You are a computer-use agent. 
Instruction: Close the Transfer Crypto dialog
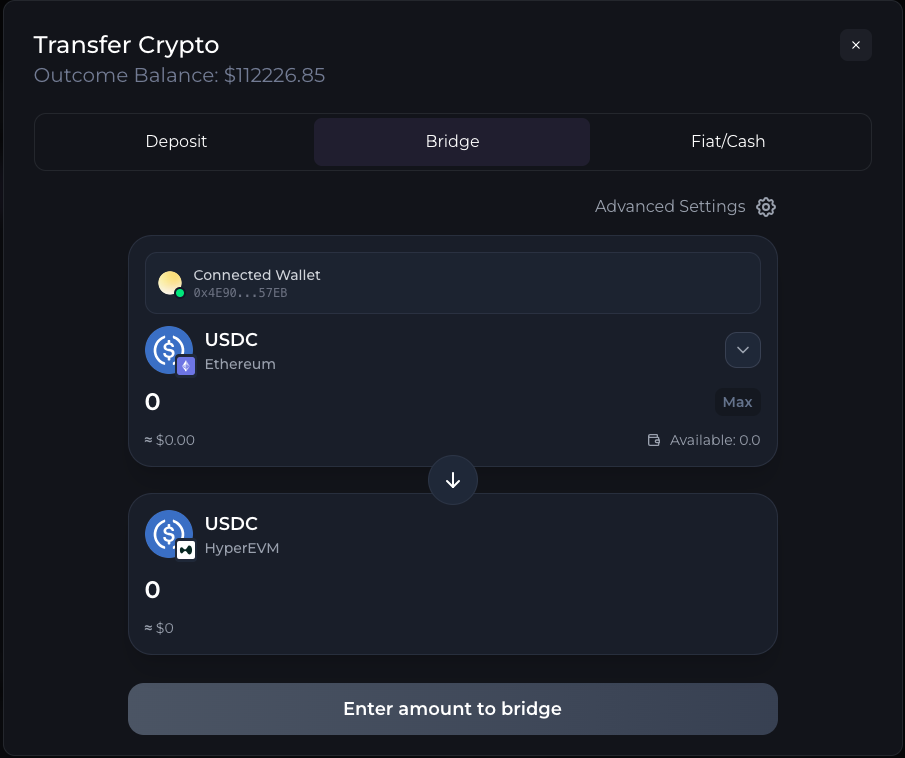point(855,45)
